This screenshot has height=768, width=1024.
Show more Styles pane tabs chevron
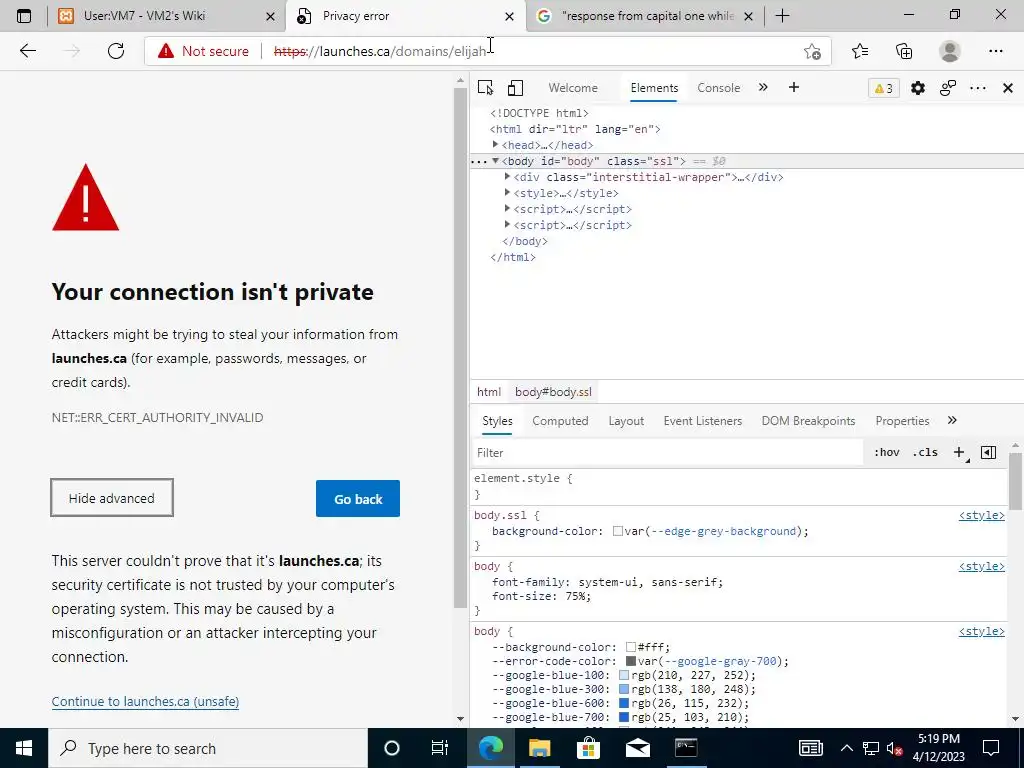pos(952,421)
